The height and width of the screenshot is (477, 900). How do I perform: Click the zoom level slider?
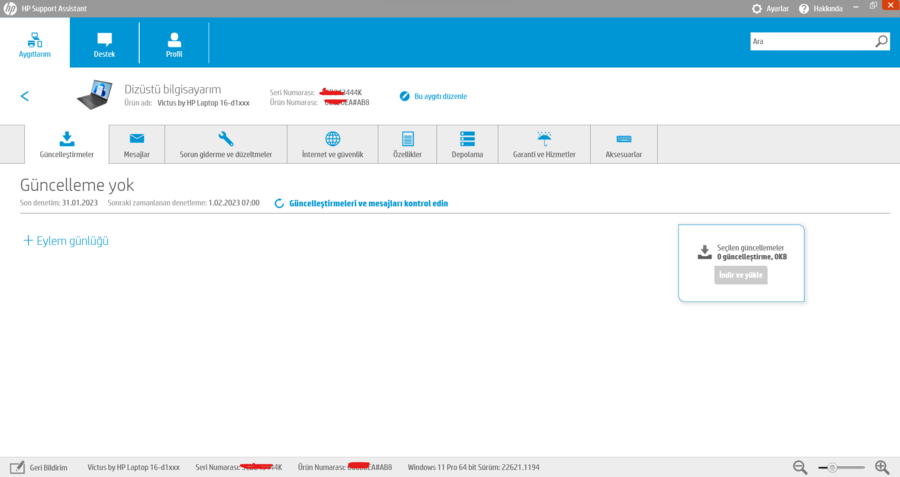coord(841,468)
